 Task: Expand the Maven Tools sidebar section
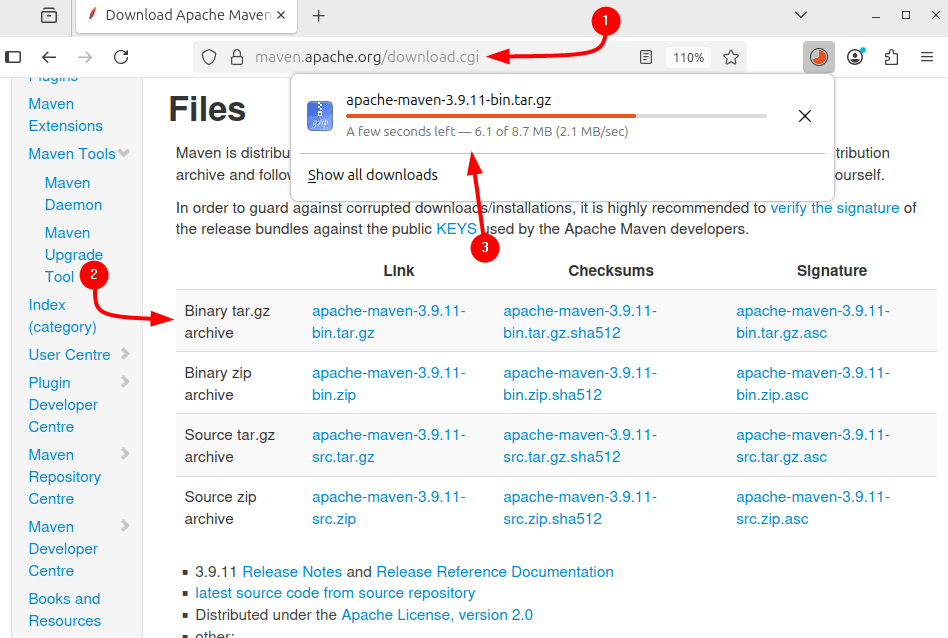tap(124, 153)
